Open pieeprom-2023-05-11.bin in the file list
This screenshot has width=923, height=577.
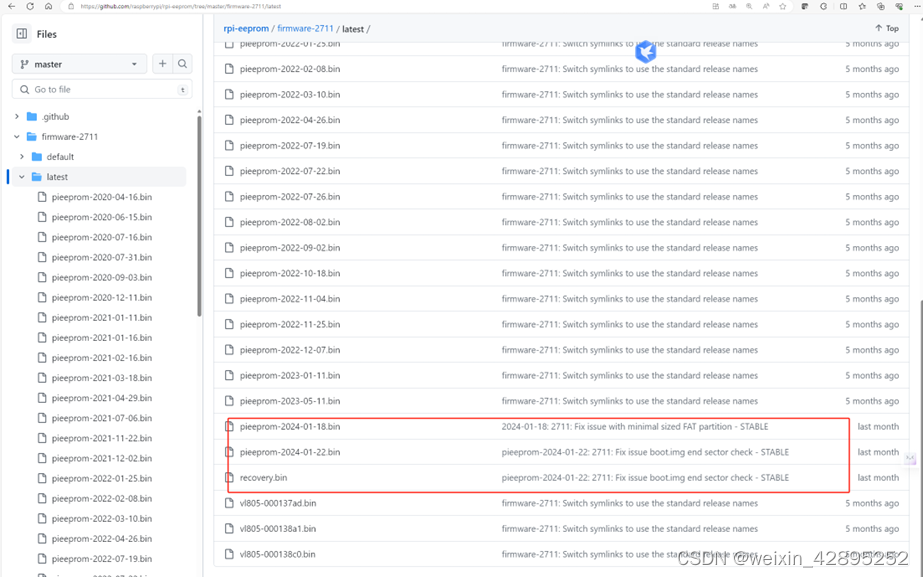(290, 401)
